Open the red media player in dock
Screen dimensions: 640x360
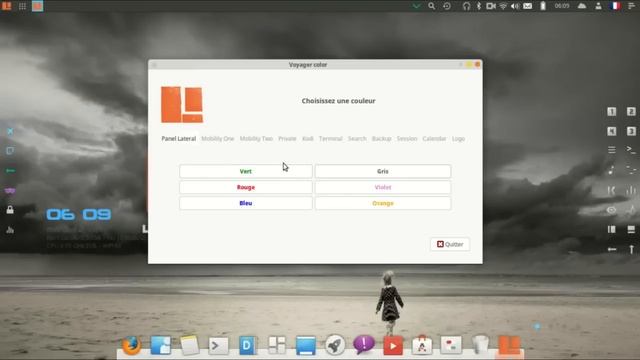(x=393, y=346)
